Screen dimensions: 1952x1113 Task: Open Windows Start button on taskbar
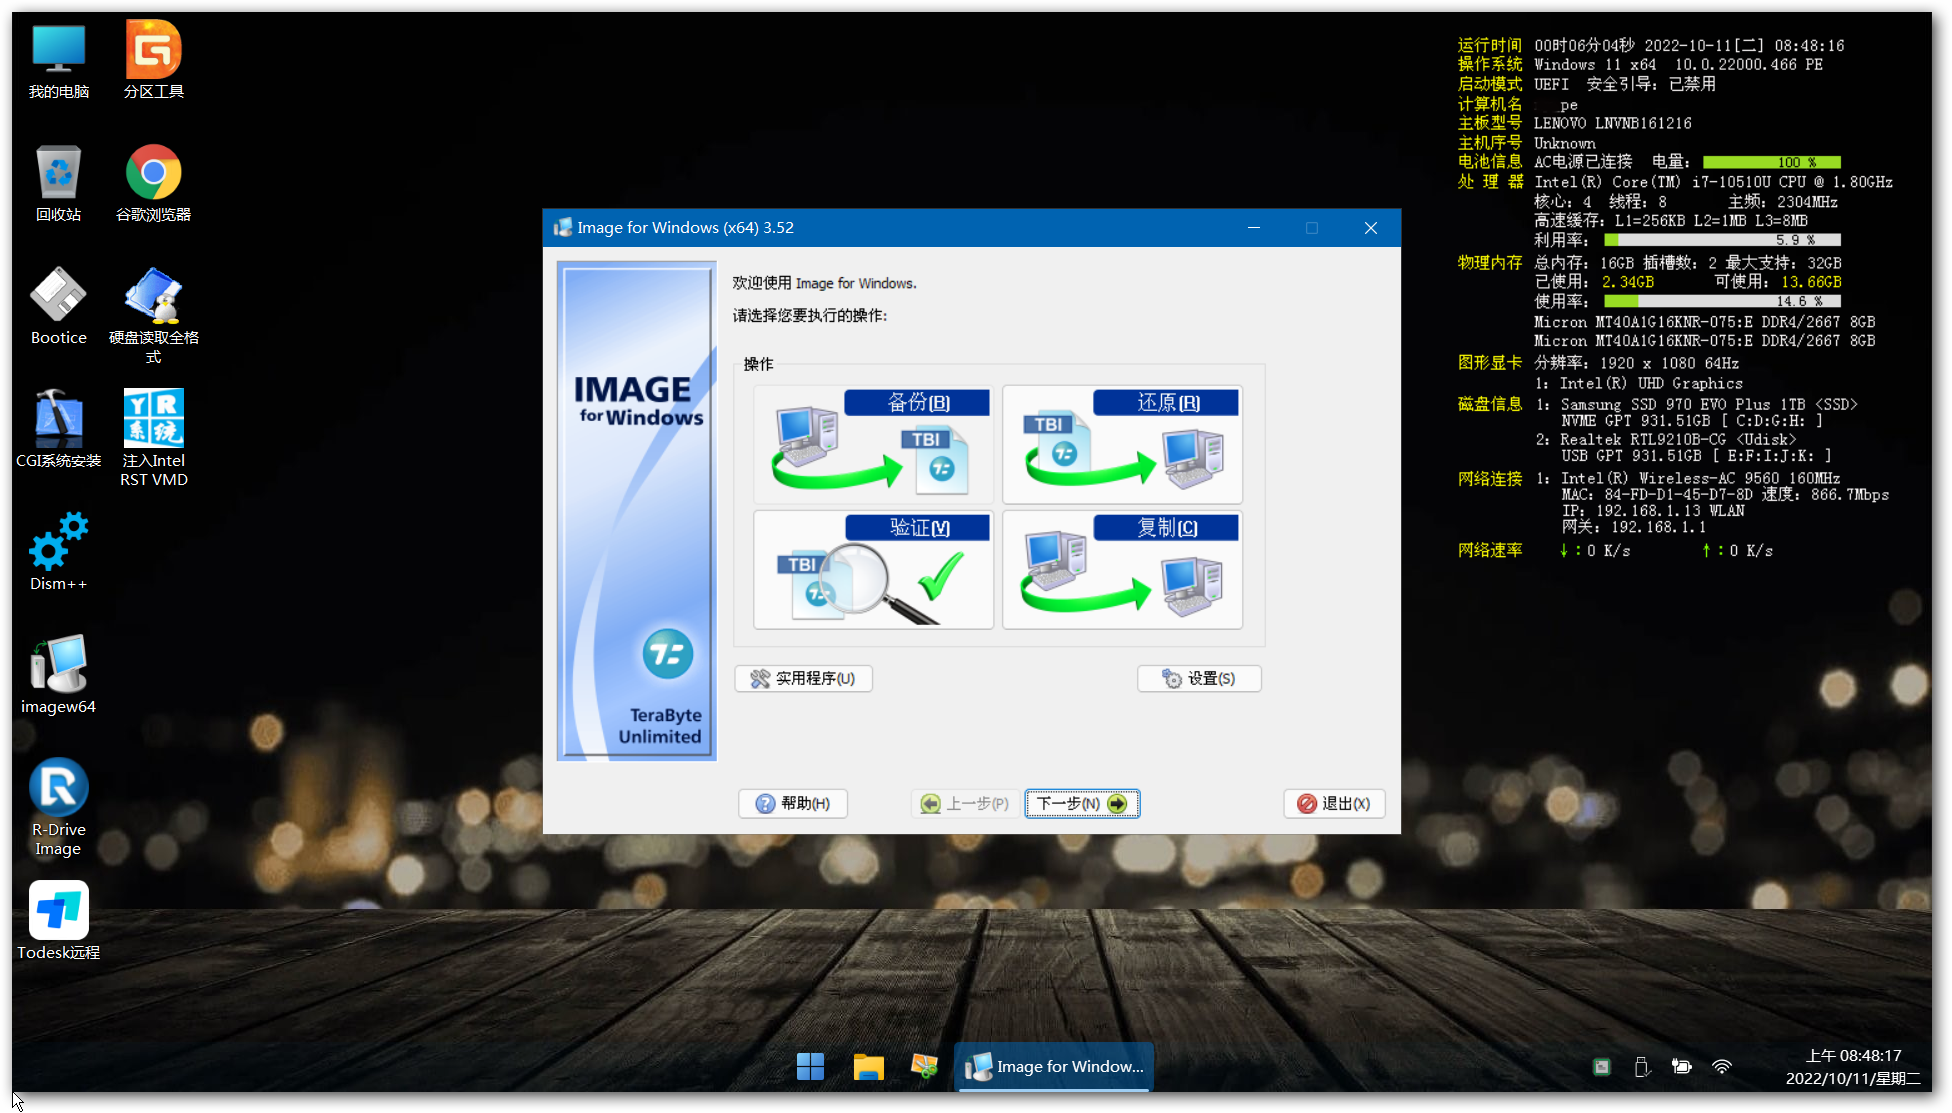(x=810, y=1067)
